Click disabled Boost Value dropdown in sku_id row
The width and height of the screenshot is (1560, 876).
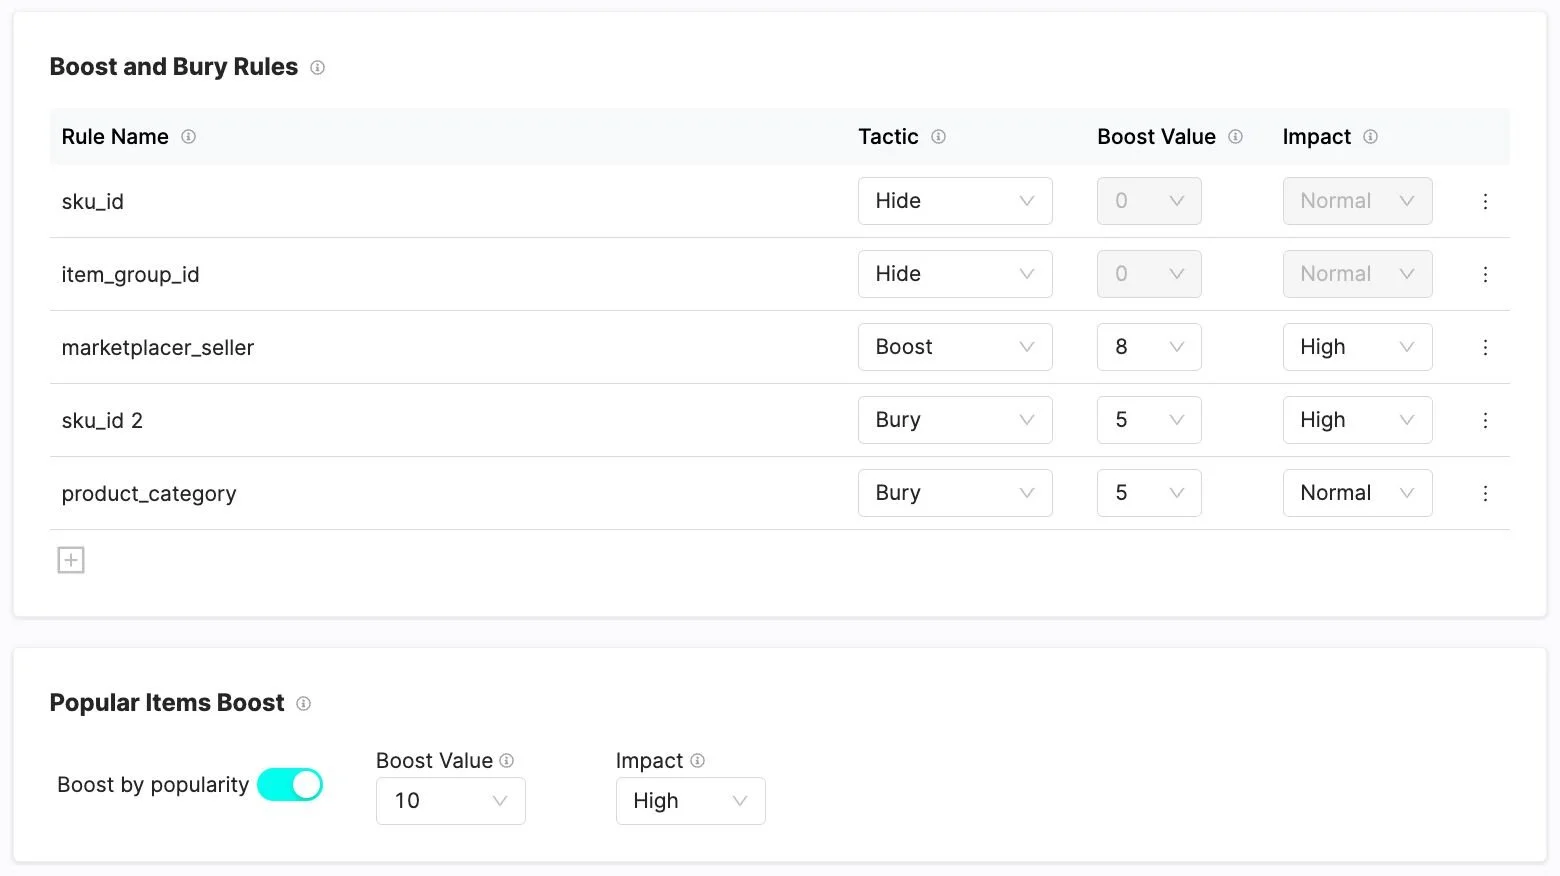pos(1149,201)
